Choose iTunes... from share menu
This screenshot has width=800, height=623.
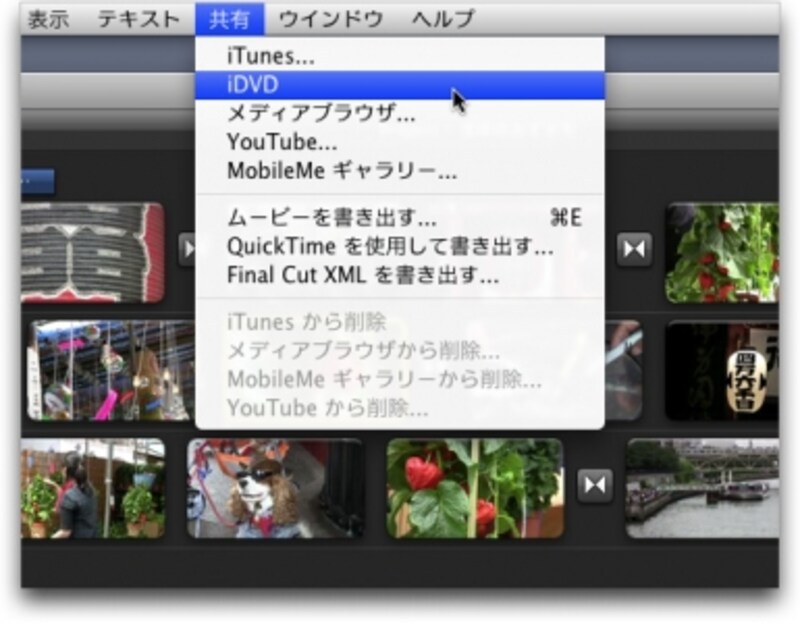click(400, 56)
